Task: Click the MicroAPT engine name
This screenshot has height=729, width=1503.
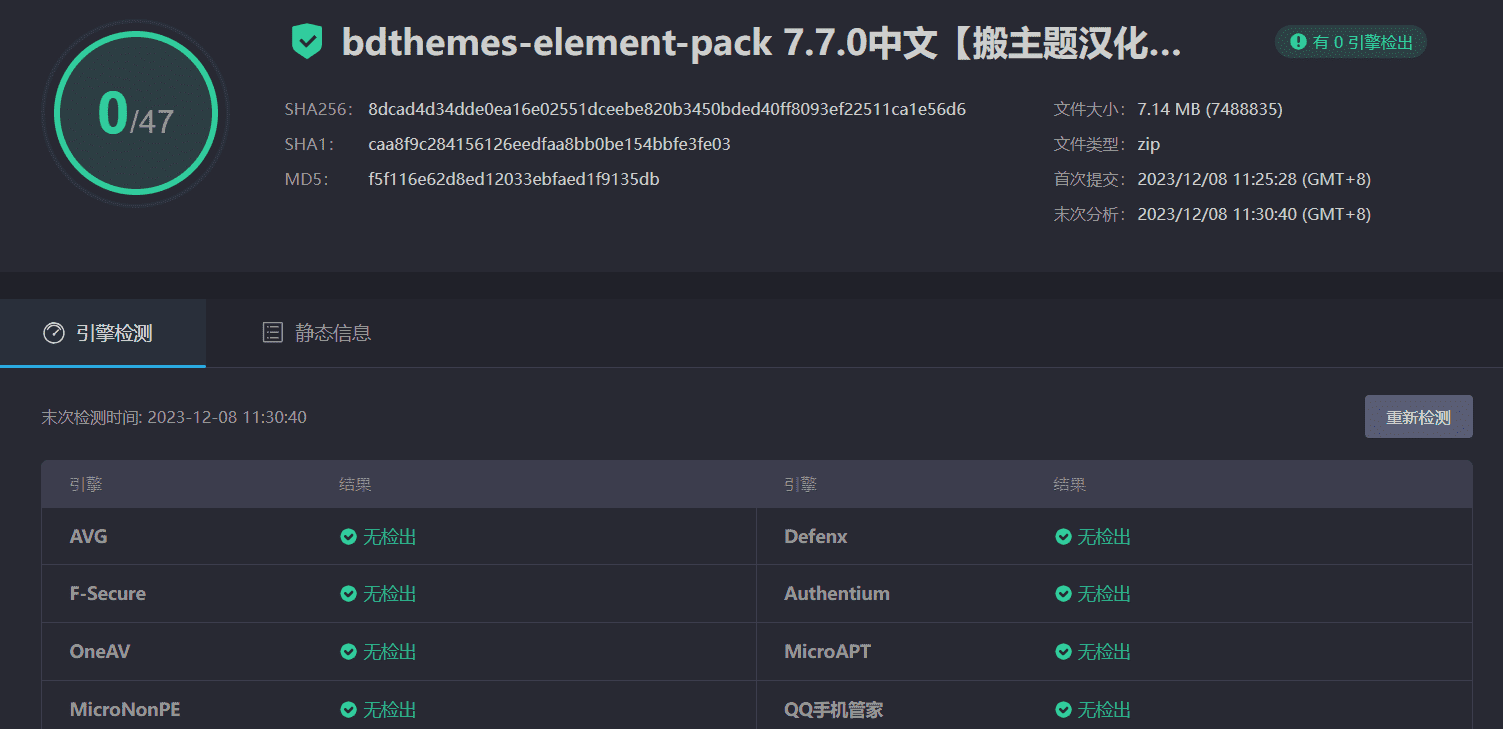Action: coord(827,652)
